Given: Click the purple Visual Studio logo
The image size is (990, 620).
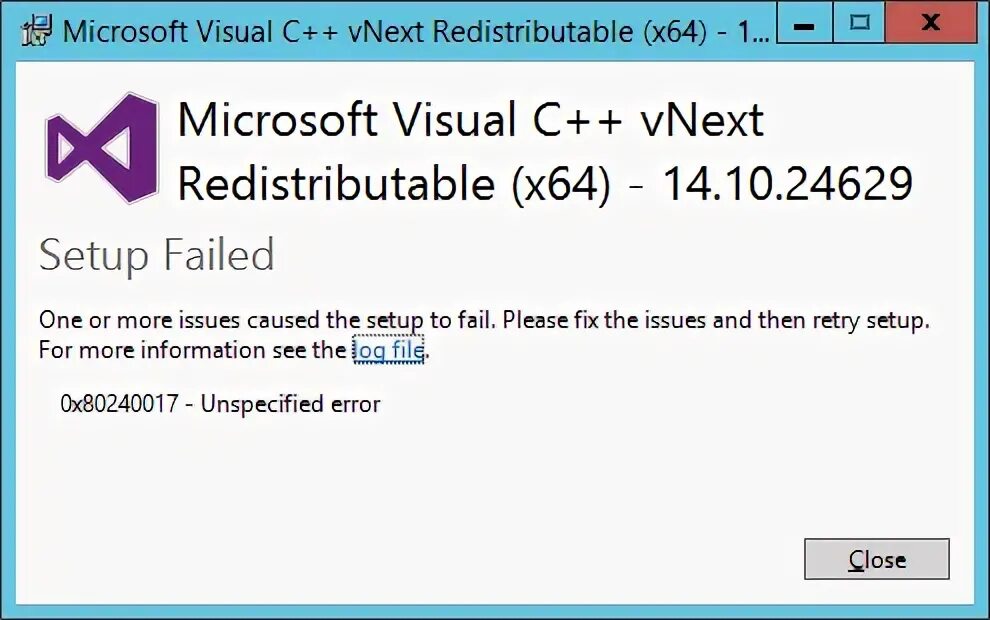Looking at the screenshot, I should click(x=102, y=148).
